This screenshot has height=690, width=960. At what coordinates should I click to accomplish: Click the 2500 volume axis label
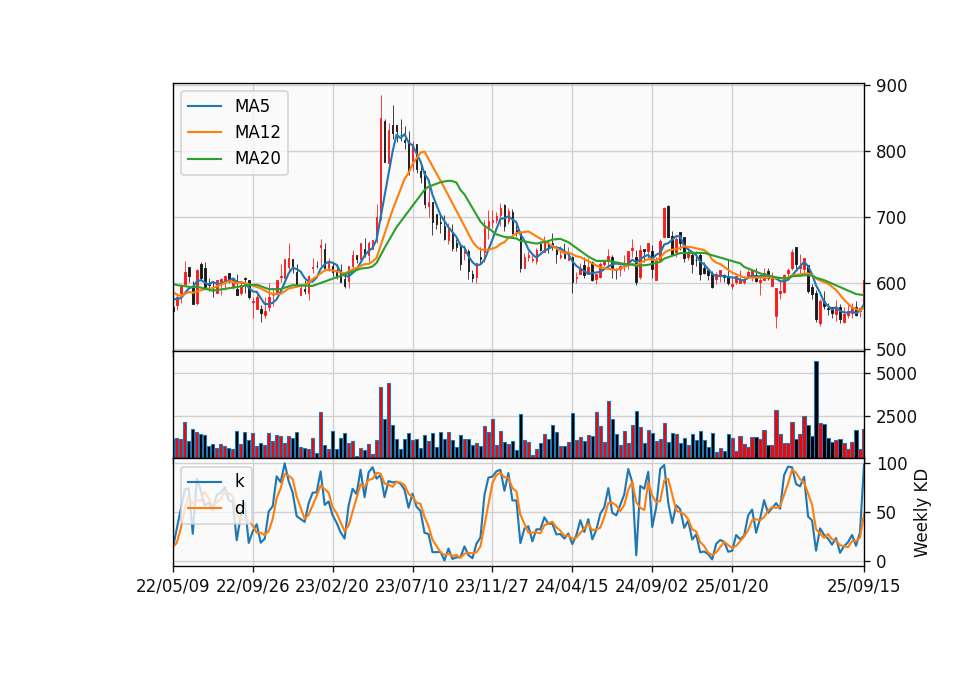pyautogui.click(x=896, y=417)
